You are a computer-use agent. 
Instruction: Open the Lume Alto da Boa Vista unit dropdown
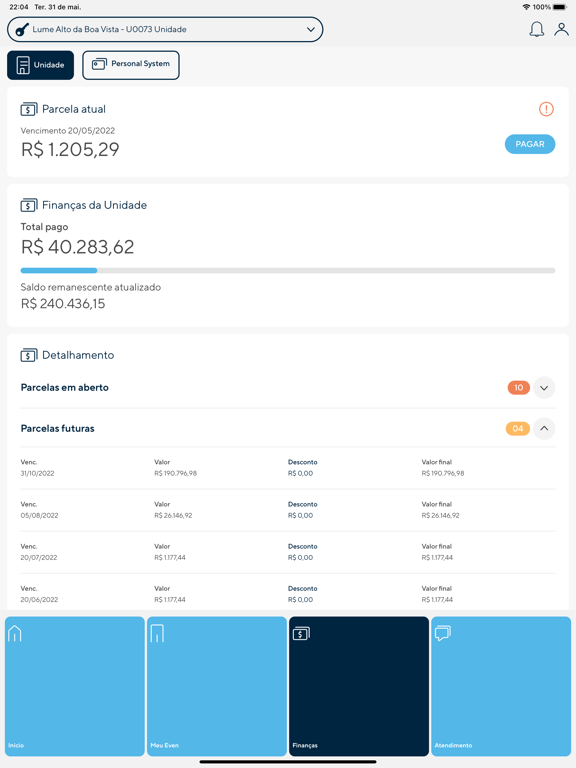(165, 29)
